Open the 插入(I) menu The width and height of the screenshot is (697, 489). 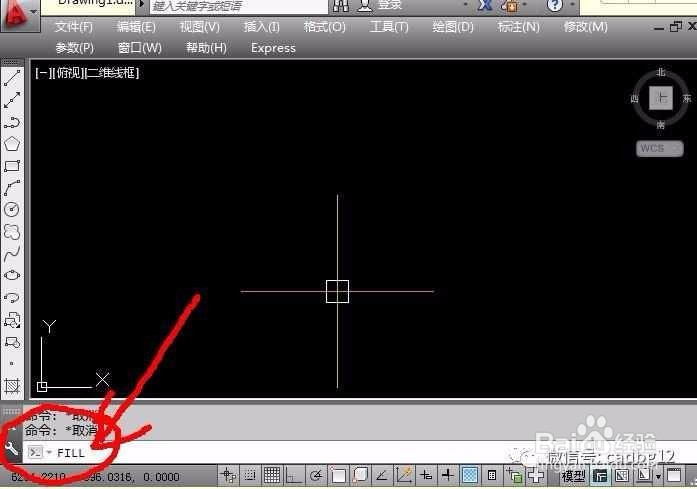click(x=261, y=27)
